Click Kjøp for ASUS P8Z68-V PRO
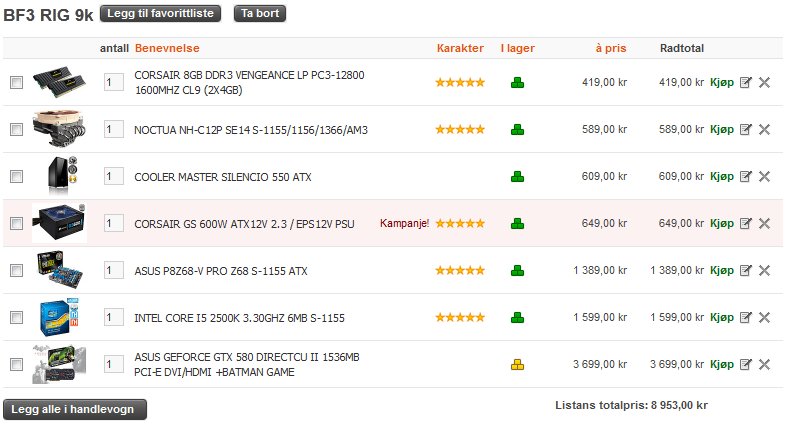The width and height of the screenshot is (791, 434). 722,270
